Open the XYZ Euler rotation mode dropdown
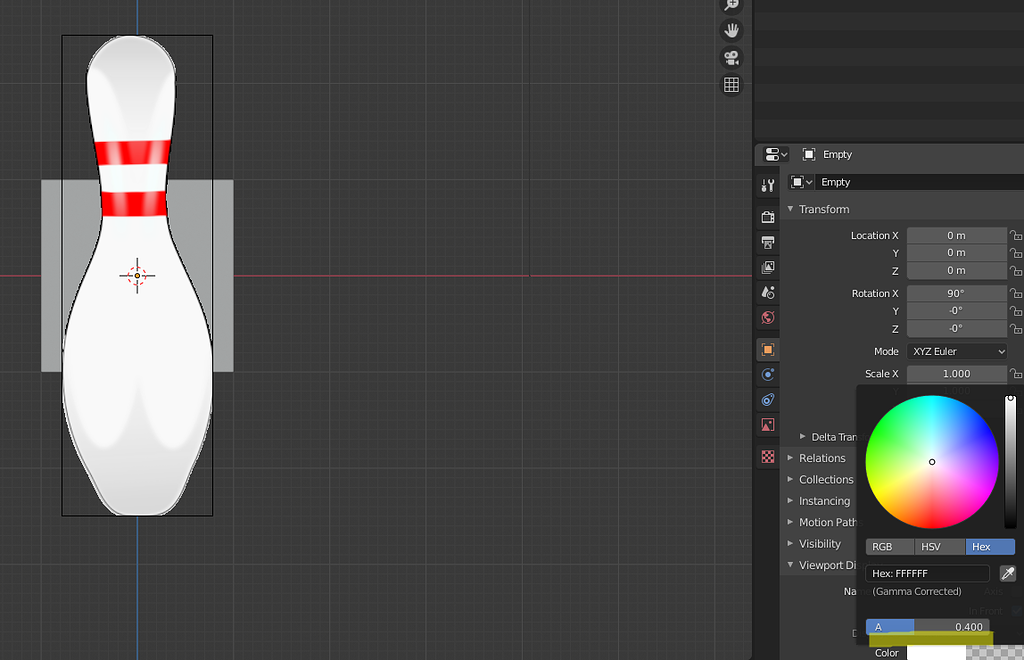 (956, 351)
